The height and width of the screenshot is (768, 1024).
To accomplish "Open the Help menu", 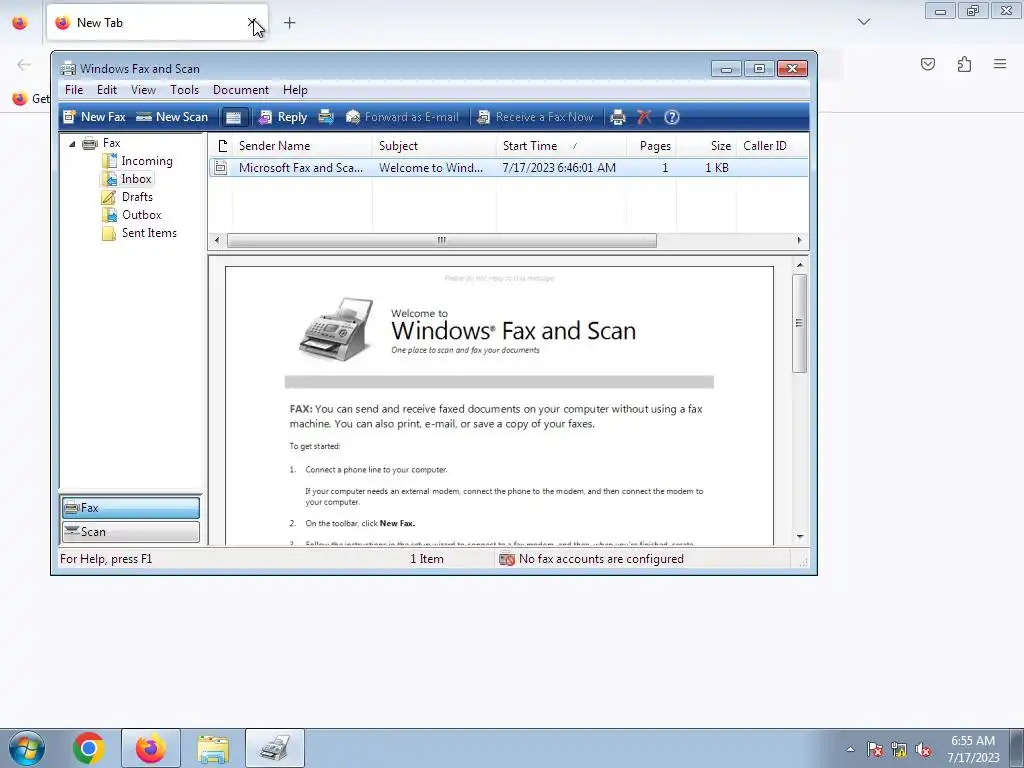I will point(295,89).
